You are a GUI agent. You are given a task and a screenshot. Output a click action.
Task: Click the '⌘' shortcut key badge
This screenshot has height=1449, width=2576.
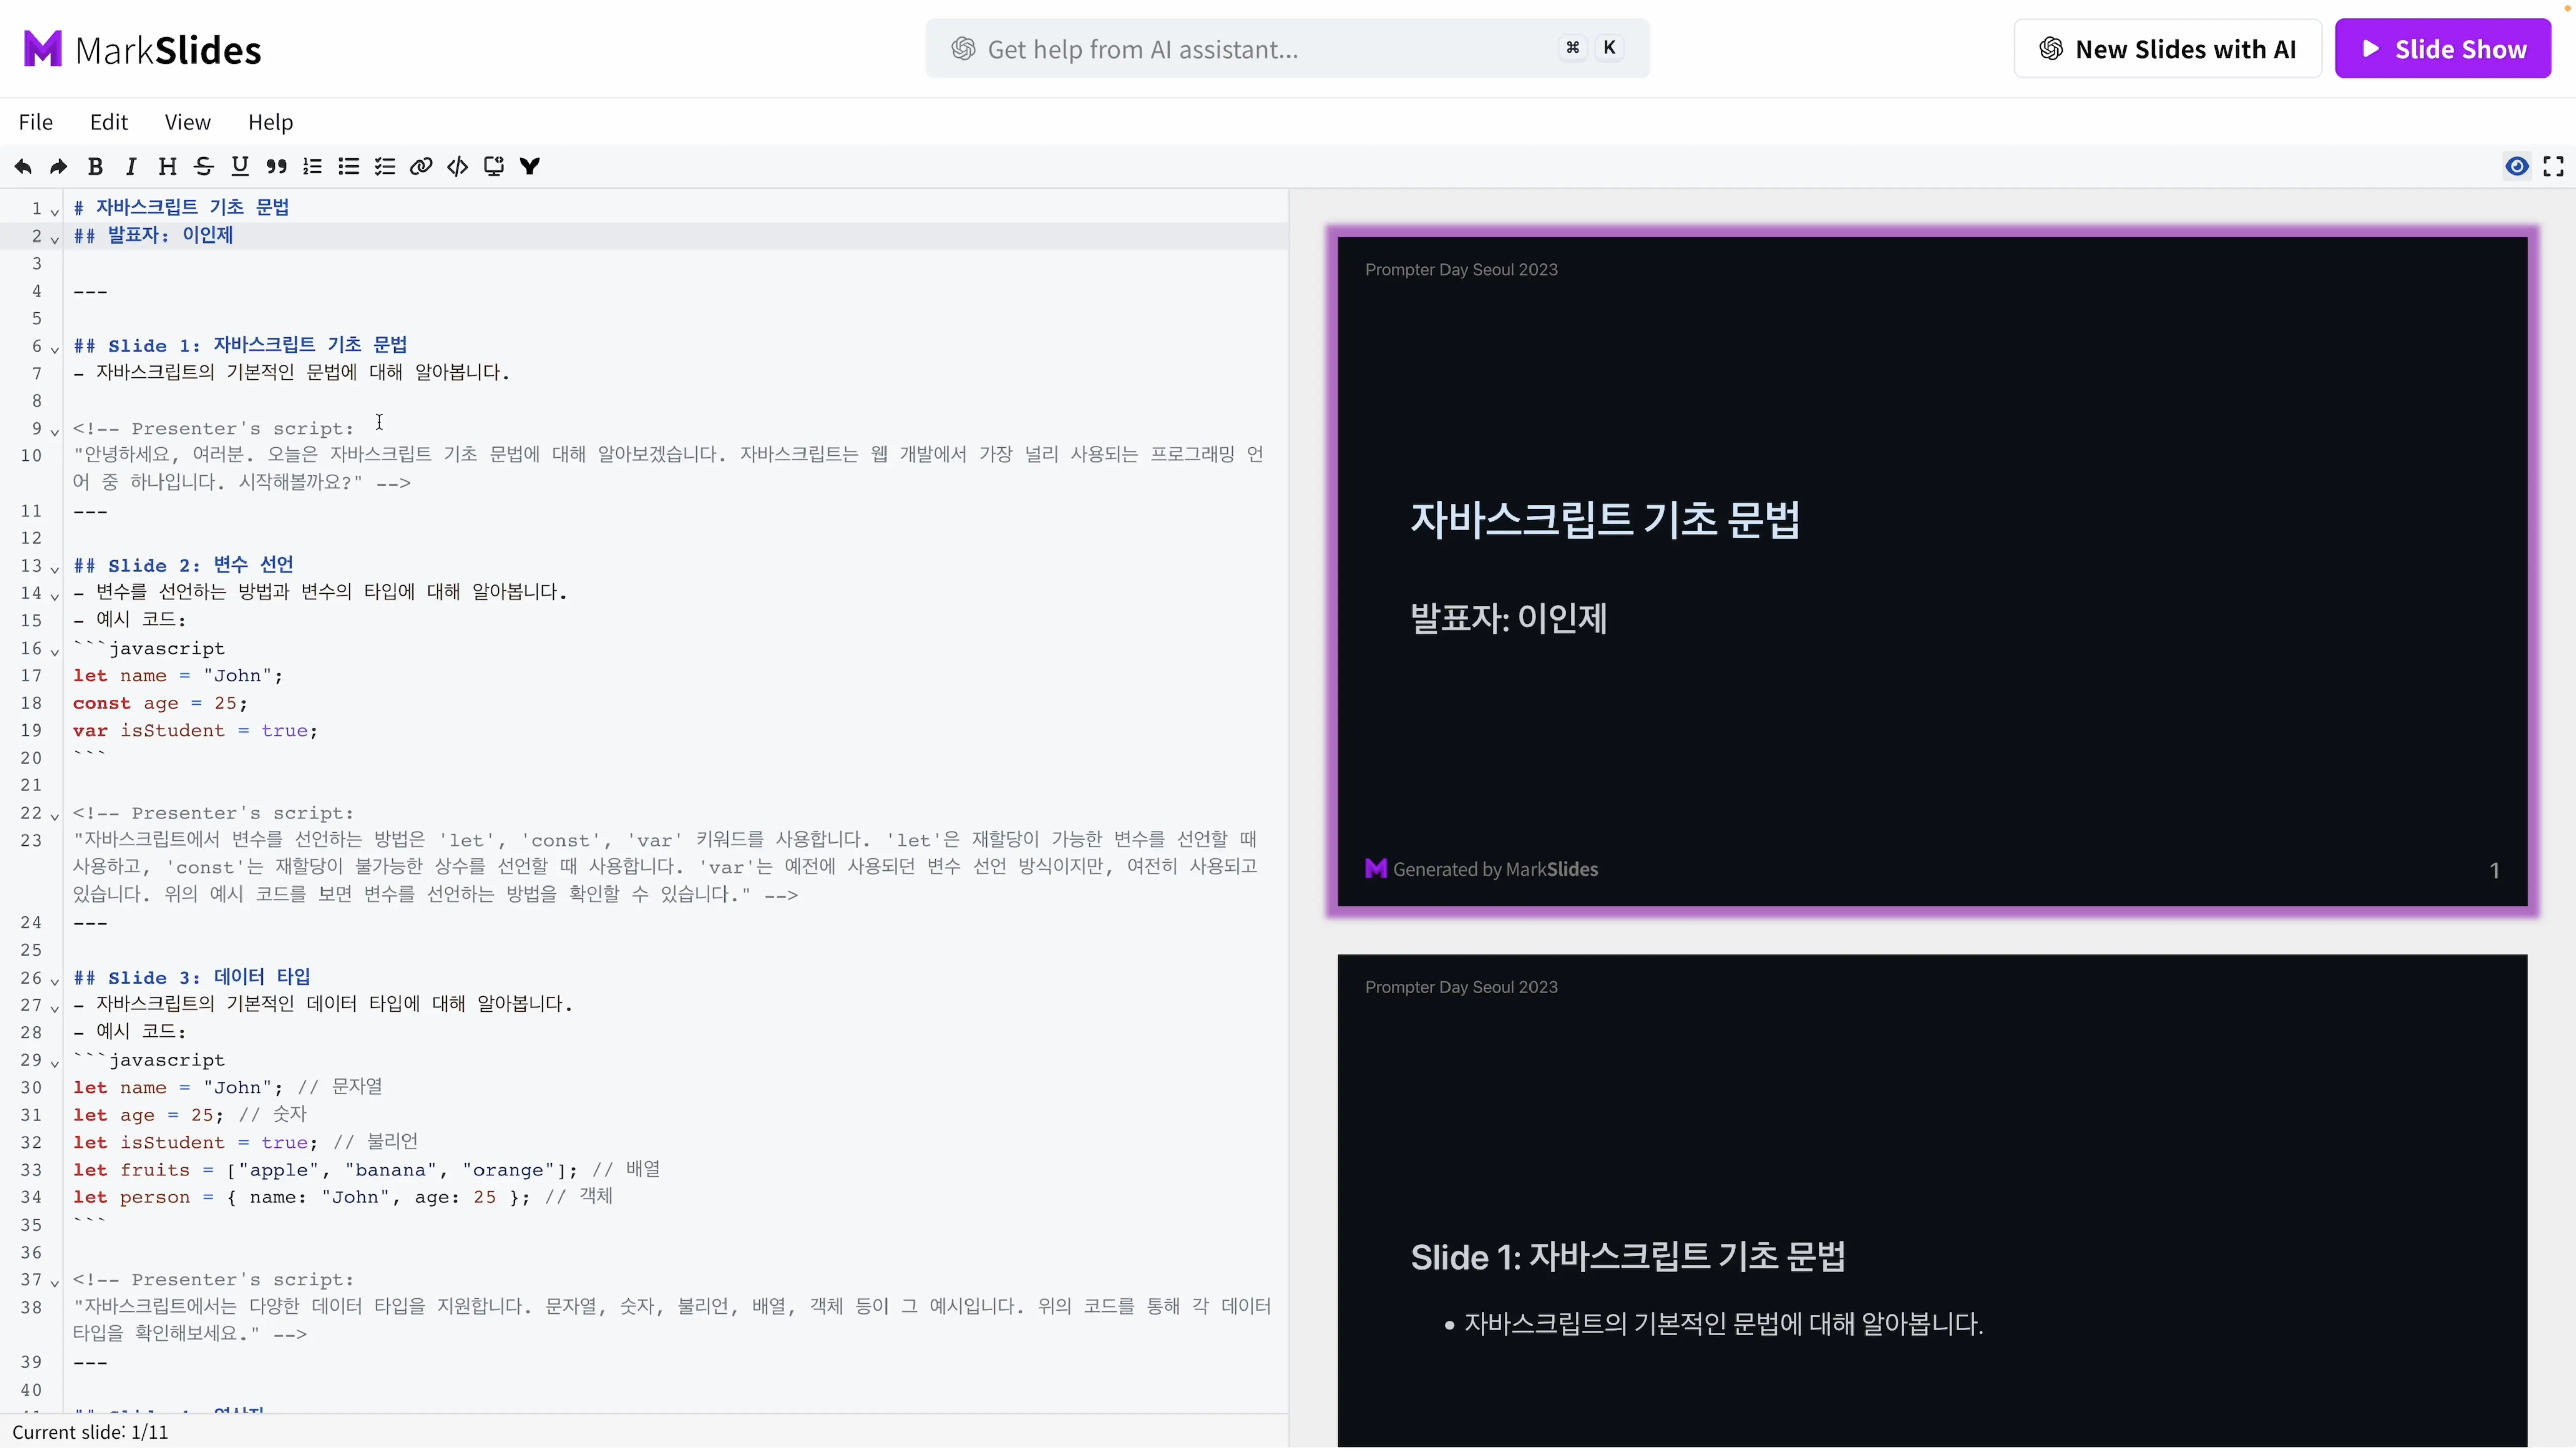pyautogui.click(x=1572, y=48)
